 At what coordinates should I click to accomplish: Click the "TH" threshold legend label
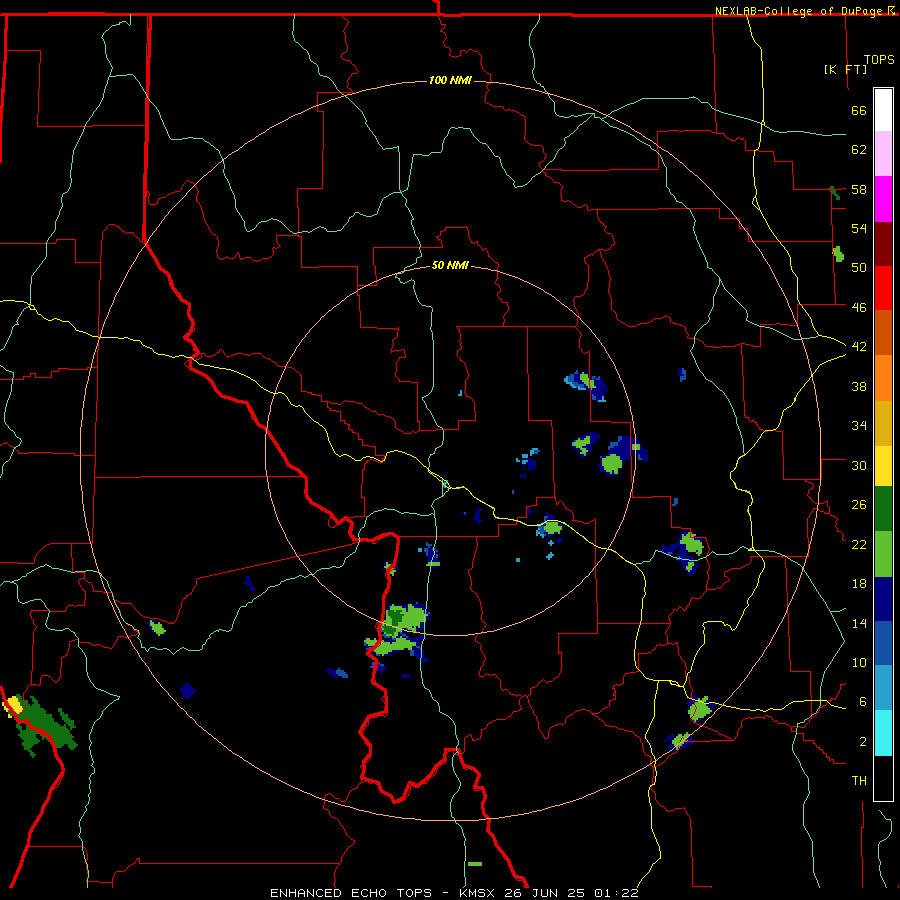tap(859, 781)
